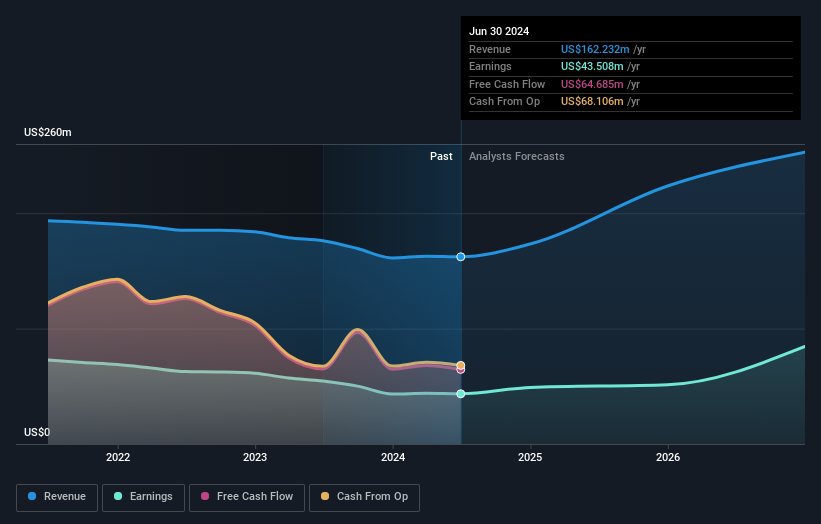Click the pink Free Cash Flow data point
Image resolution: width=821 pixels, height=524 pixels.
click(460, 370)
